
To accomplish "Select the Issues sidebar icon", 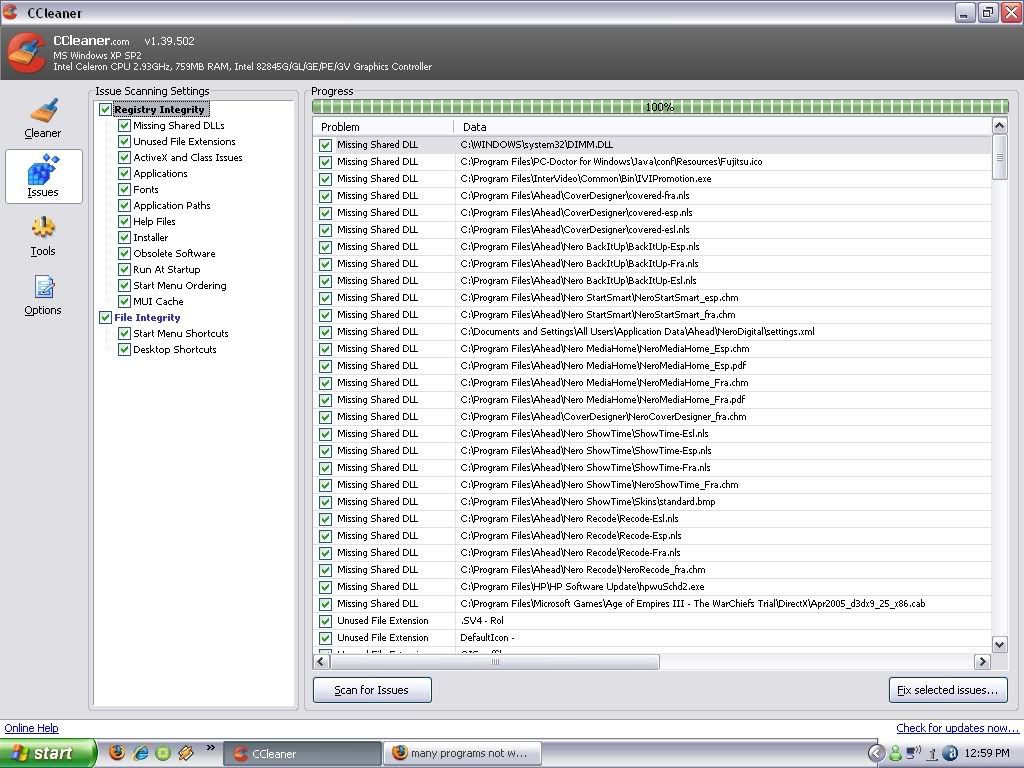I will (x=43, y=177).
